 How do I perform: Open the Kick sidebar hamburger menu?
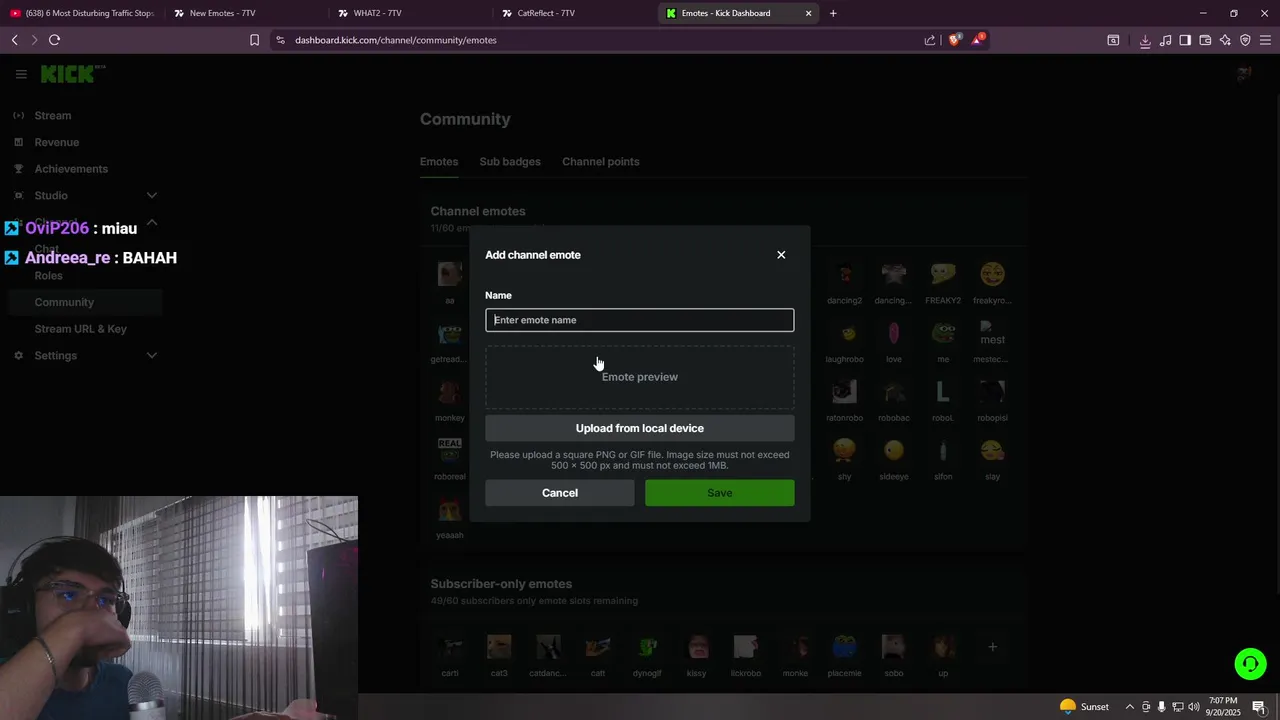(x=21, y=74)
